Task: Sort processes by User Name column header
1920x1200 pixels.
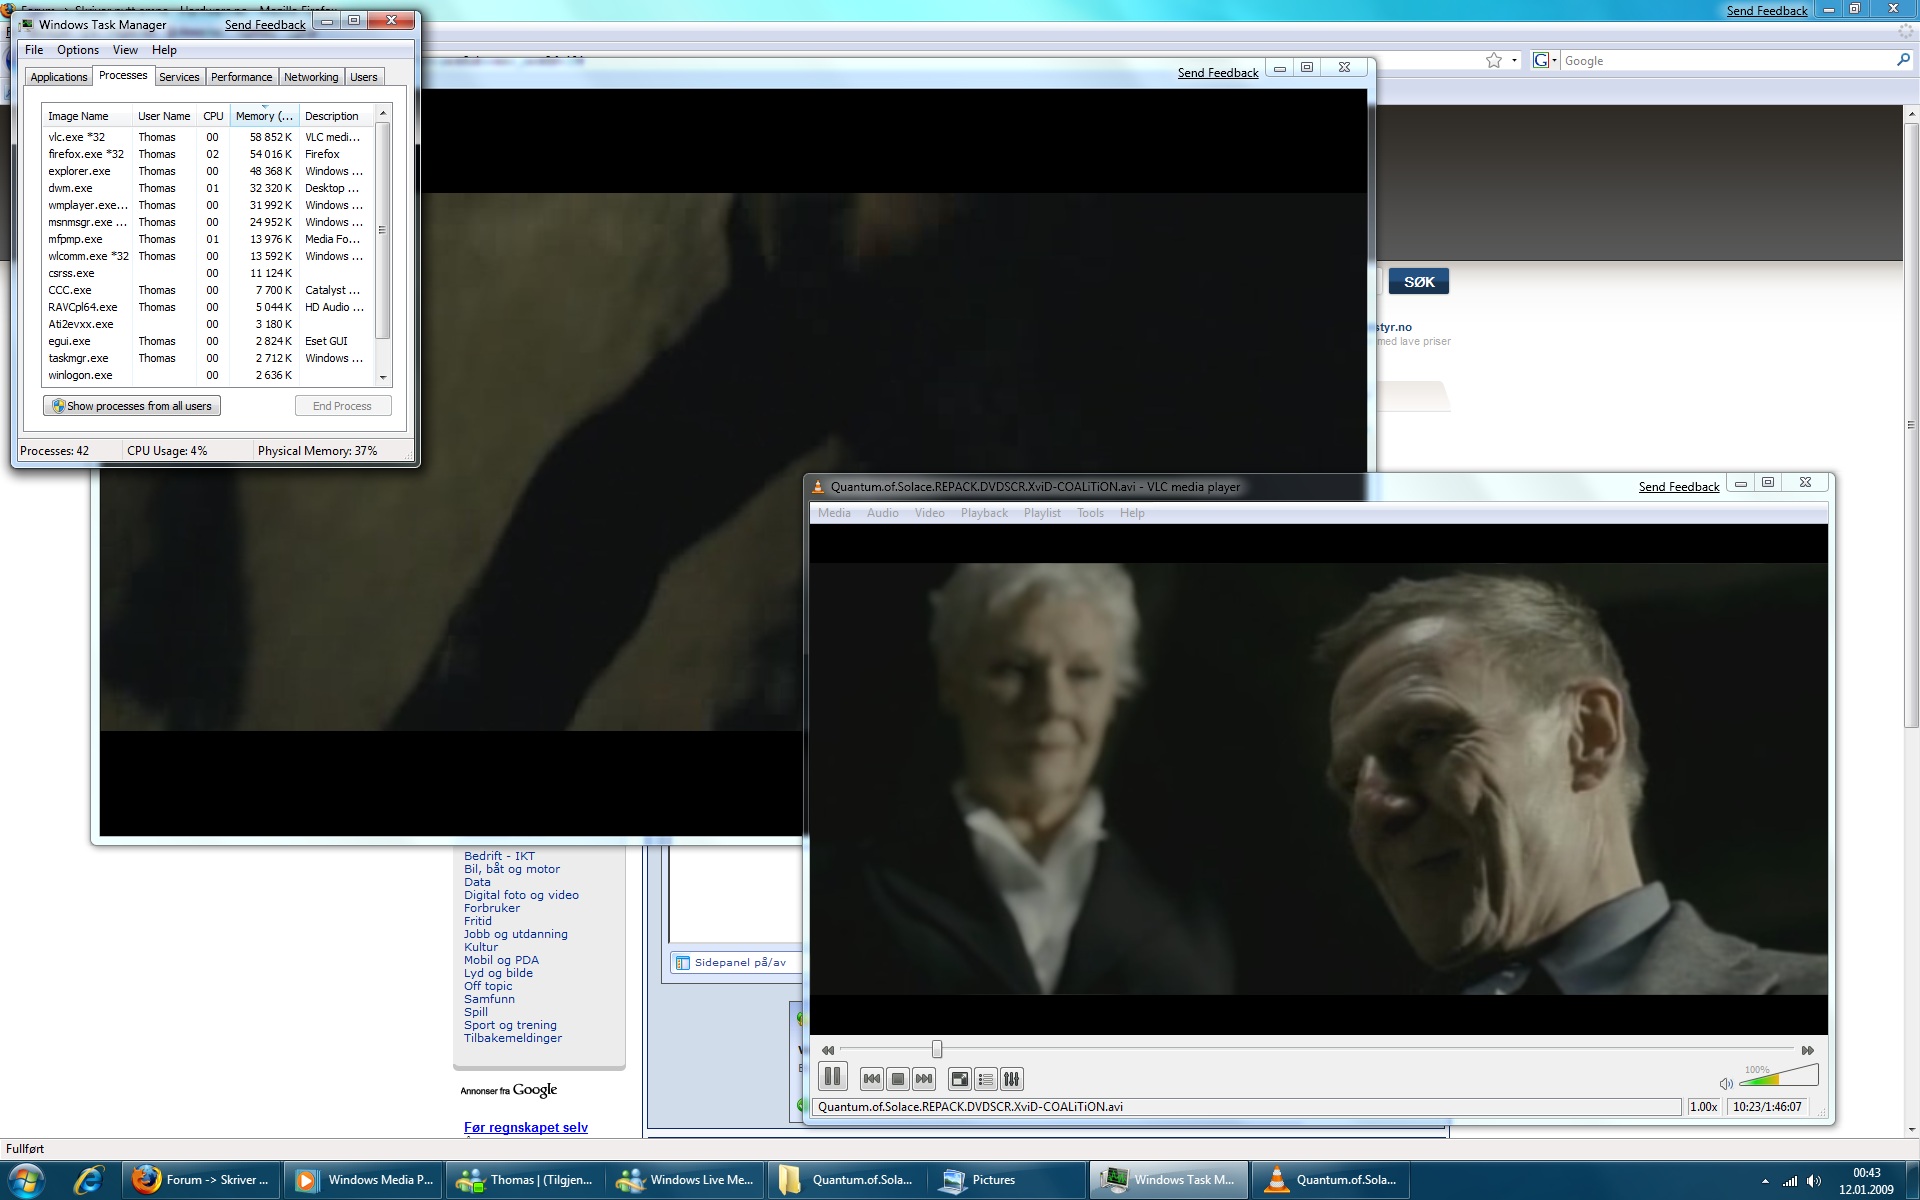Action: 164,116
